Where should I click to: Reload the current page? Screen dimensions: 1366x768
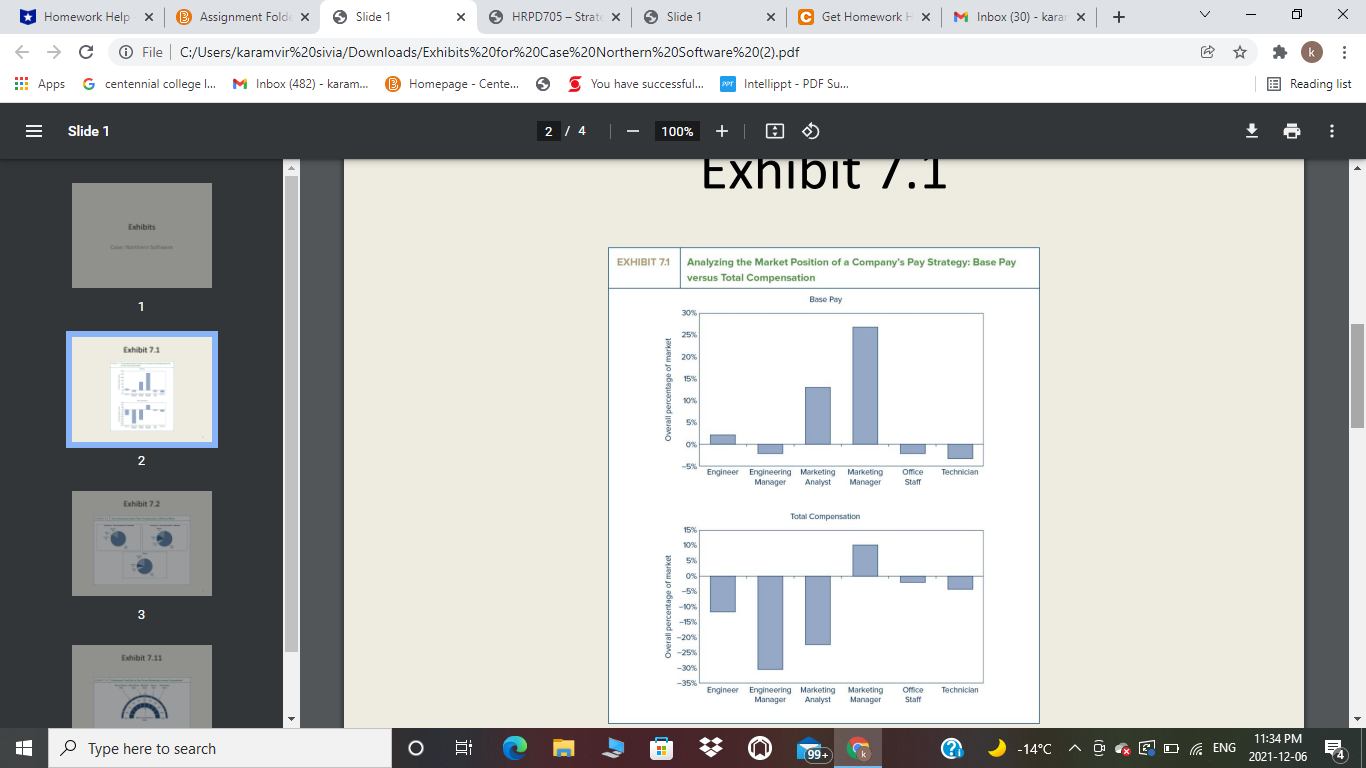86,52
